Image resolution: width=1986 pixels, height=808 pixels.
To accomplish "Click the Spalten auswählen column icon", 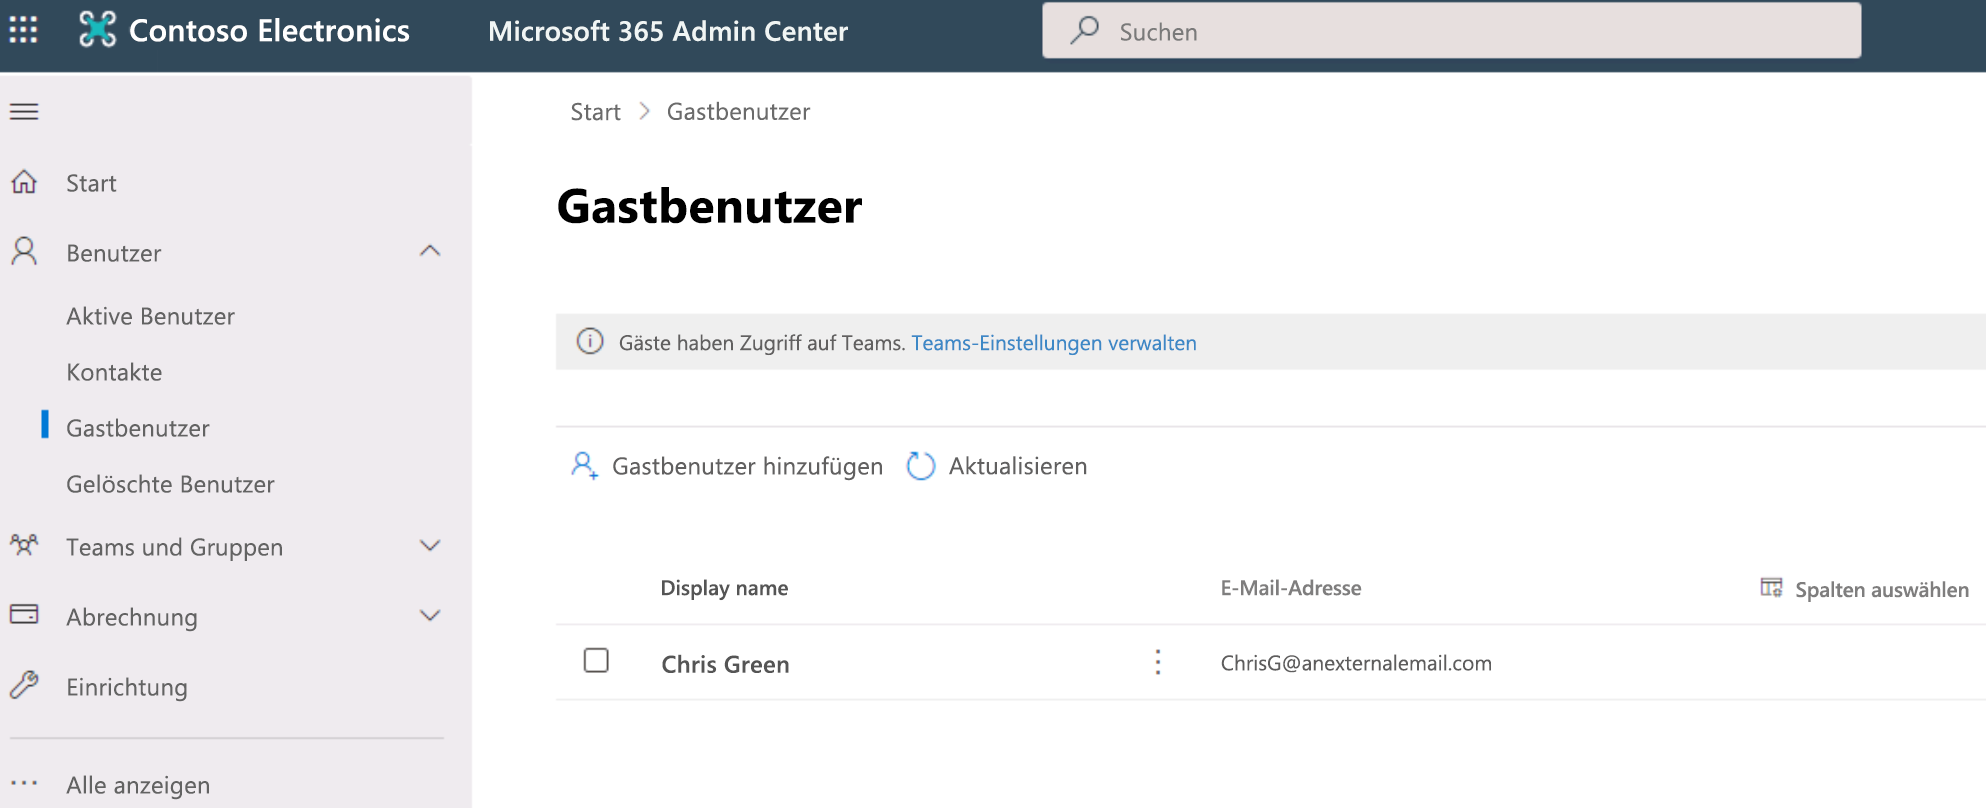I will pos(1771,588).
